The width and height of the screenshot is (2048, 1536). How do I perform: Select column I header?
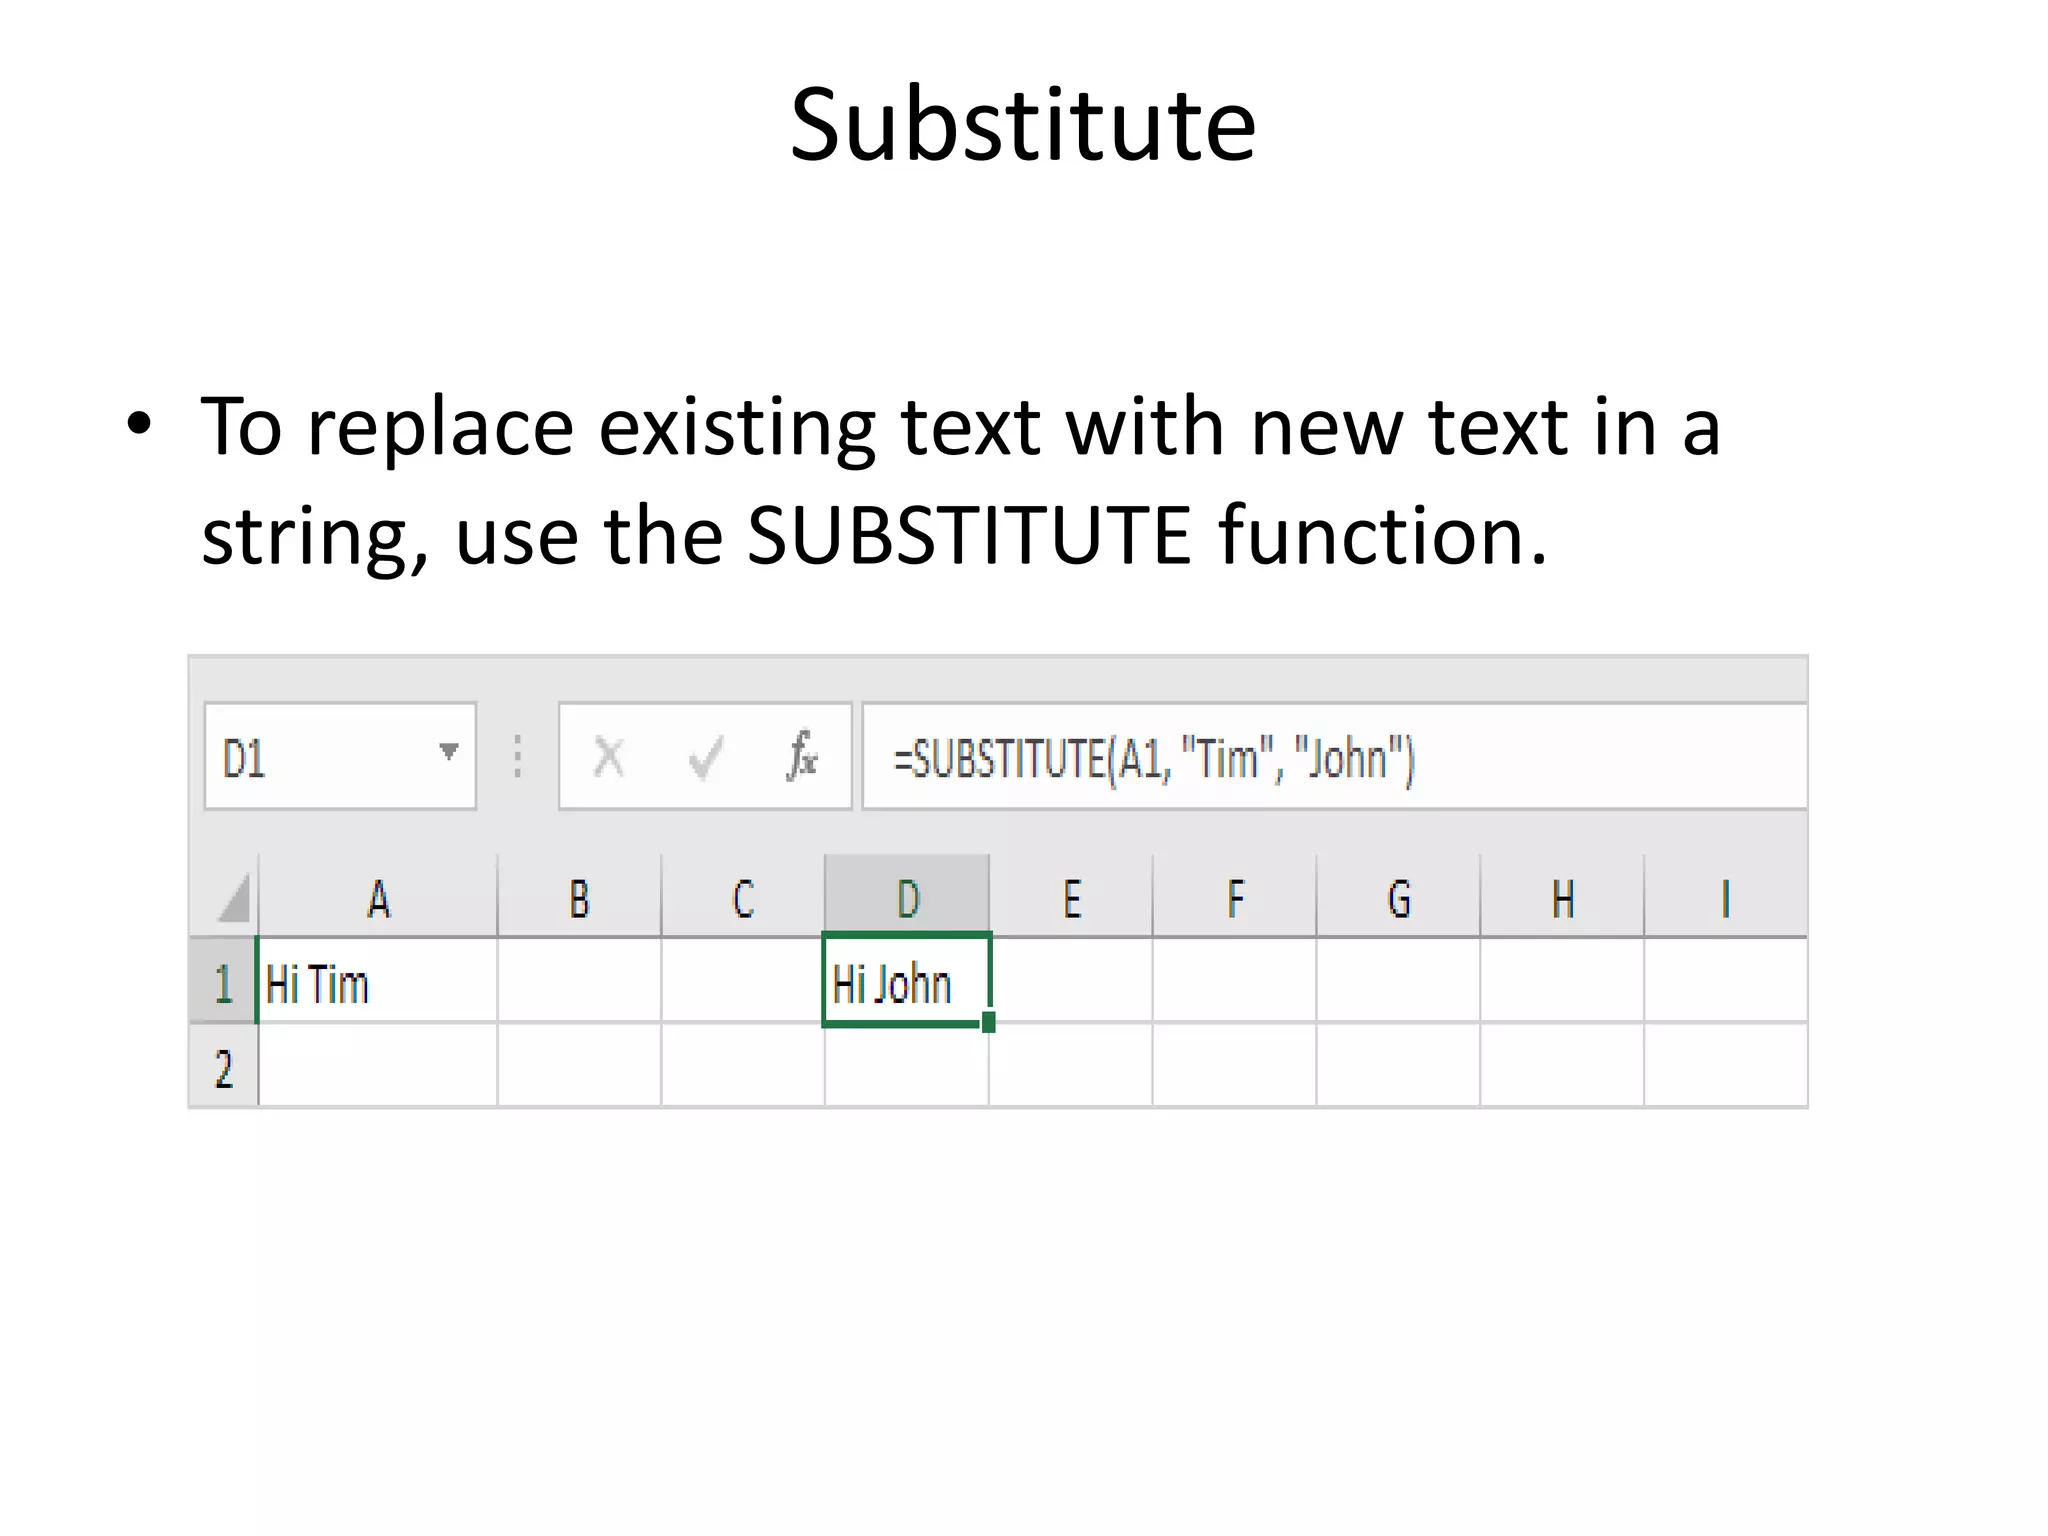click(x=1726, y=897)
